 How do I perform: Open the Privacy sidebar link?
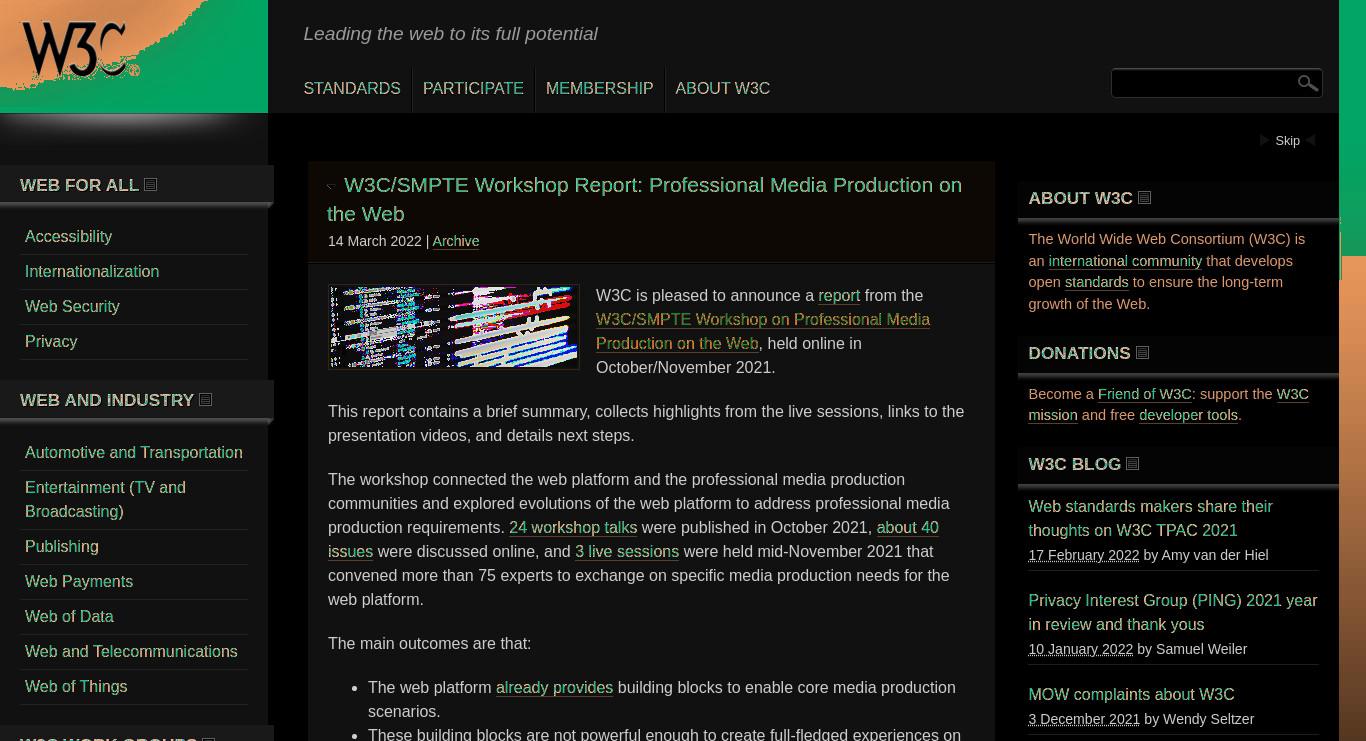click(51, 342)
